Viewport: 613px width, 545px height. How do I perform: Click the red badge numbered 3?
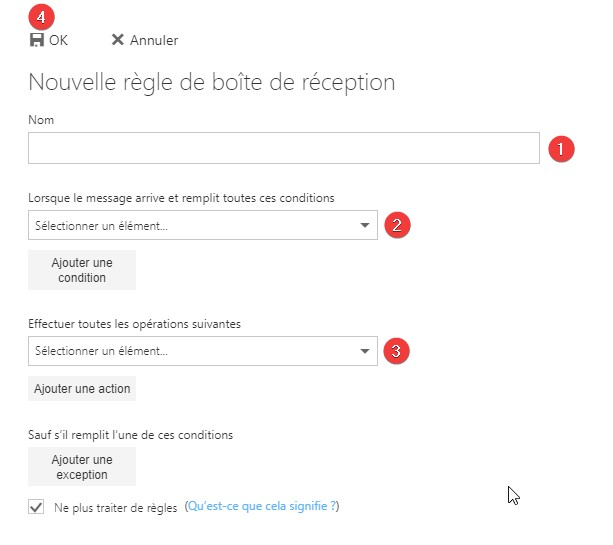point(396,350)
